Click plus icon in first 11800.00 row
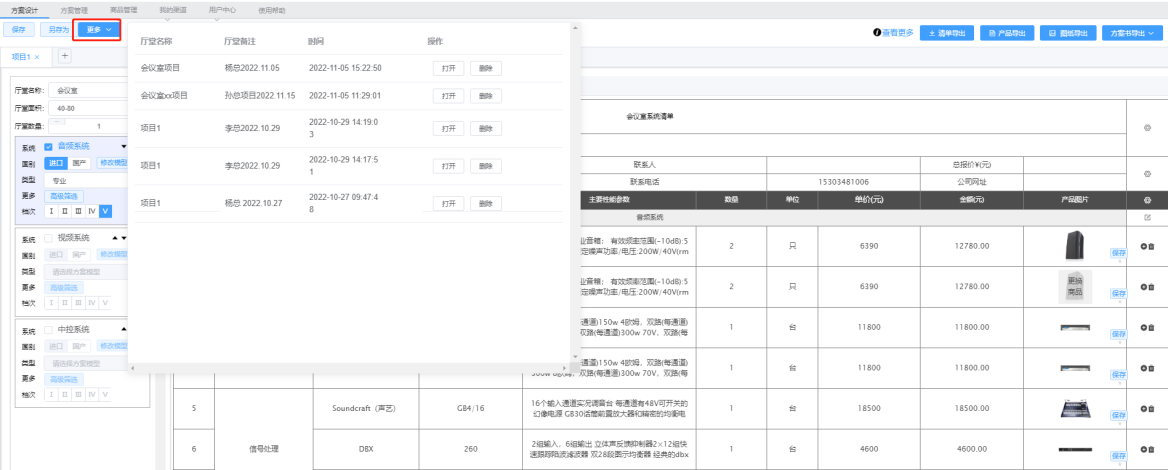This screenshot has height=470, width=1168. point(1143,328)
